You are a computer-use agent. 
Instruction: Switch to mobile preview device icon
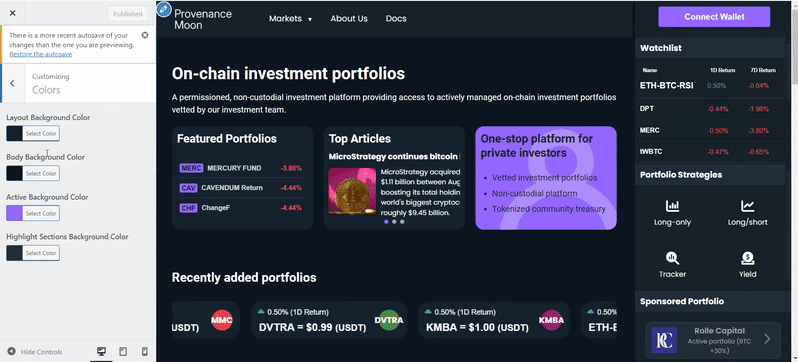pos(145,352)
